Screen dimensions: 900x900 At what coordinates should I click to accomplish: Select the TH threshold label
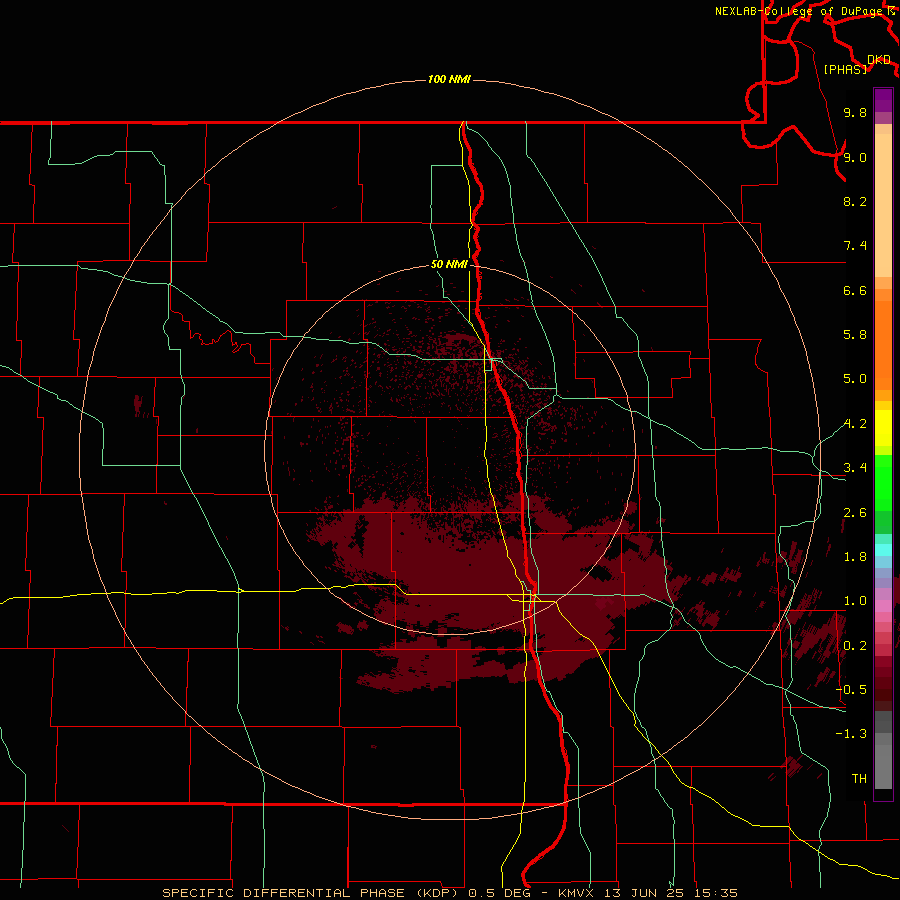859,779
